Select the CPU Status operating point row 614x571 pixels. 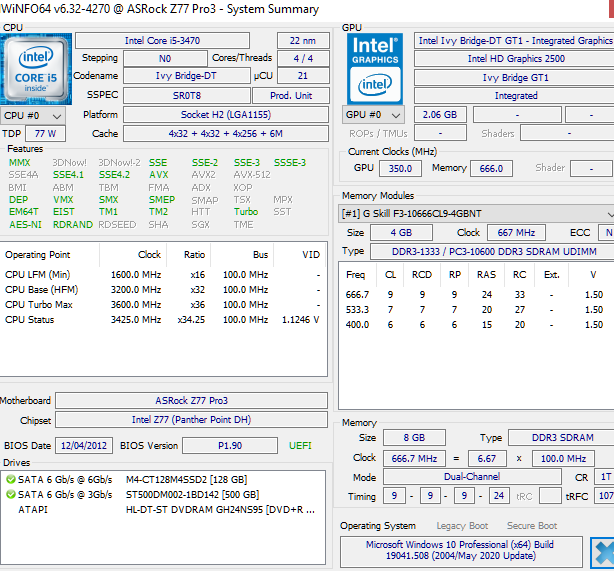coord(164,320)
